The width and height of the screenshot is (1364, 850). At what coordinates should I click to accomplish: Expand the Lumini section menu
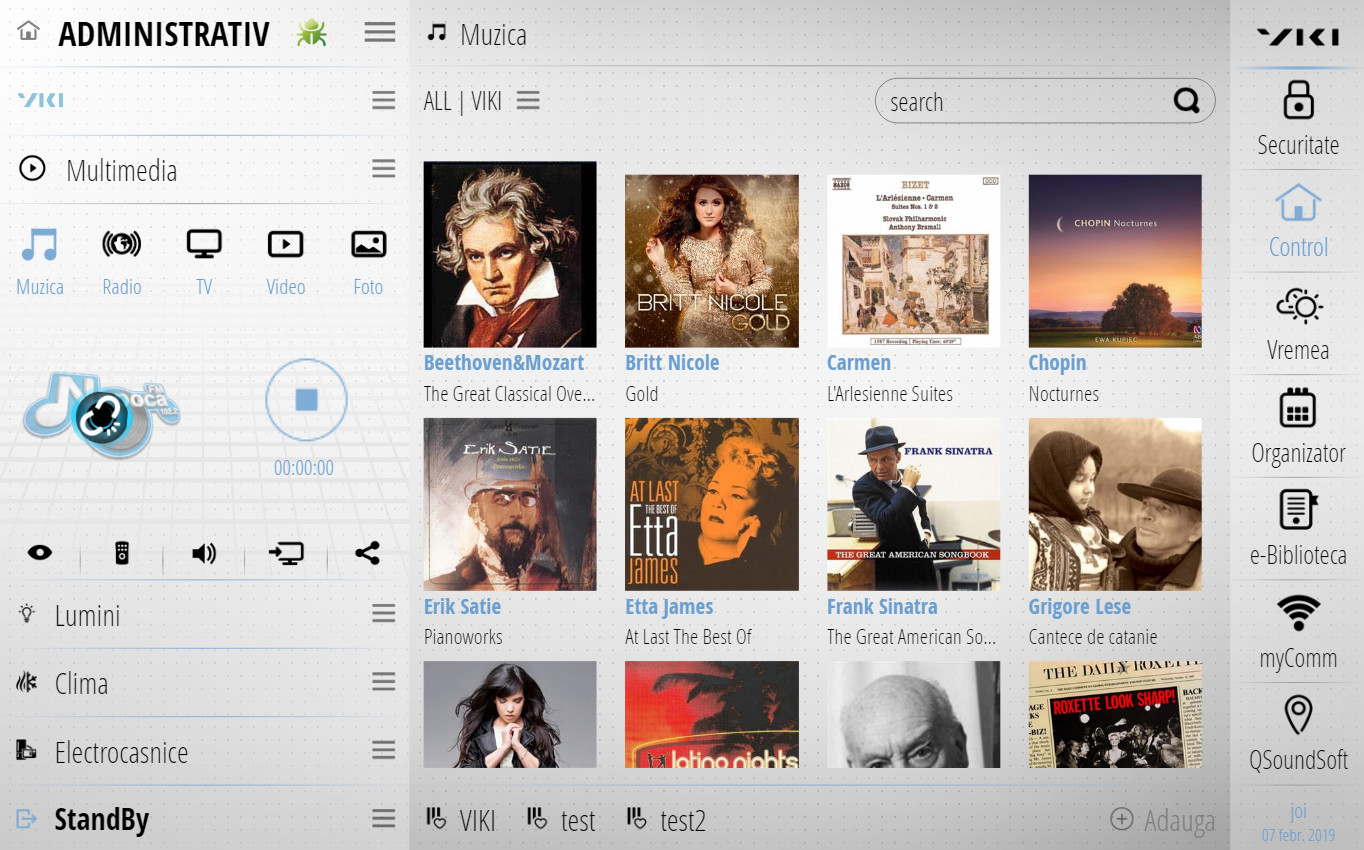click(383, 613)
